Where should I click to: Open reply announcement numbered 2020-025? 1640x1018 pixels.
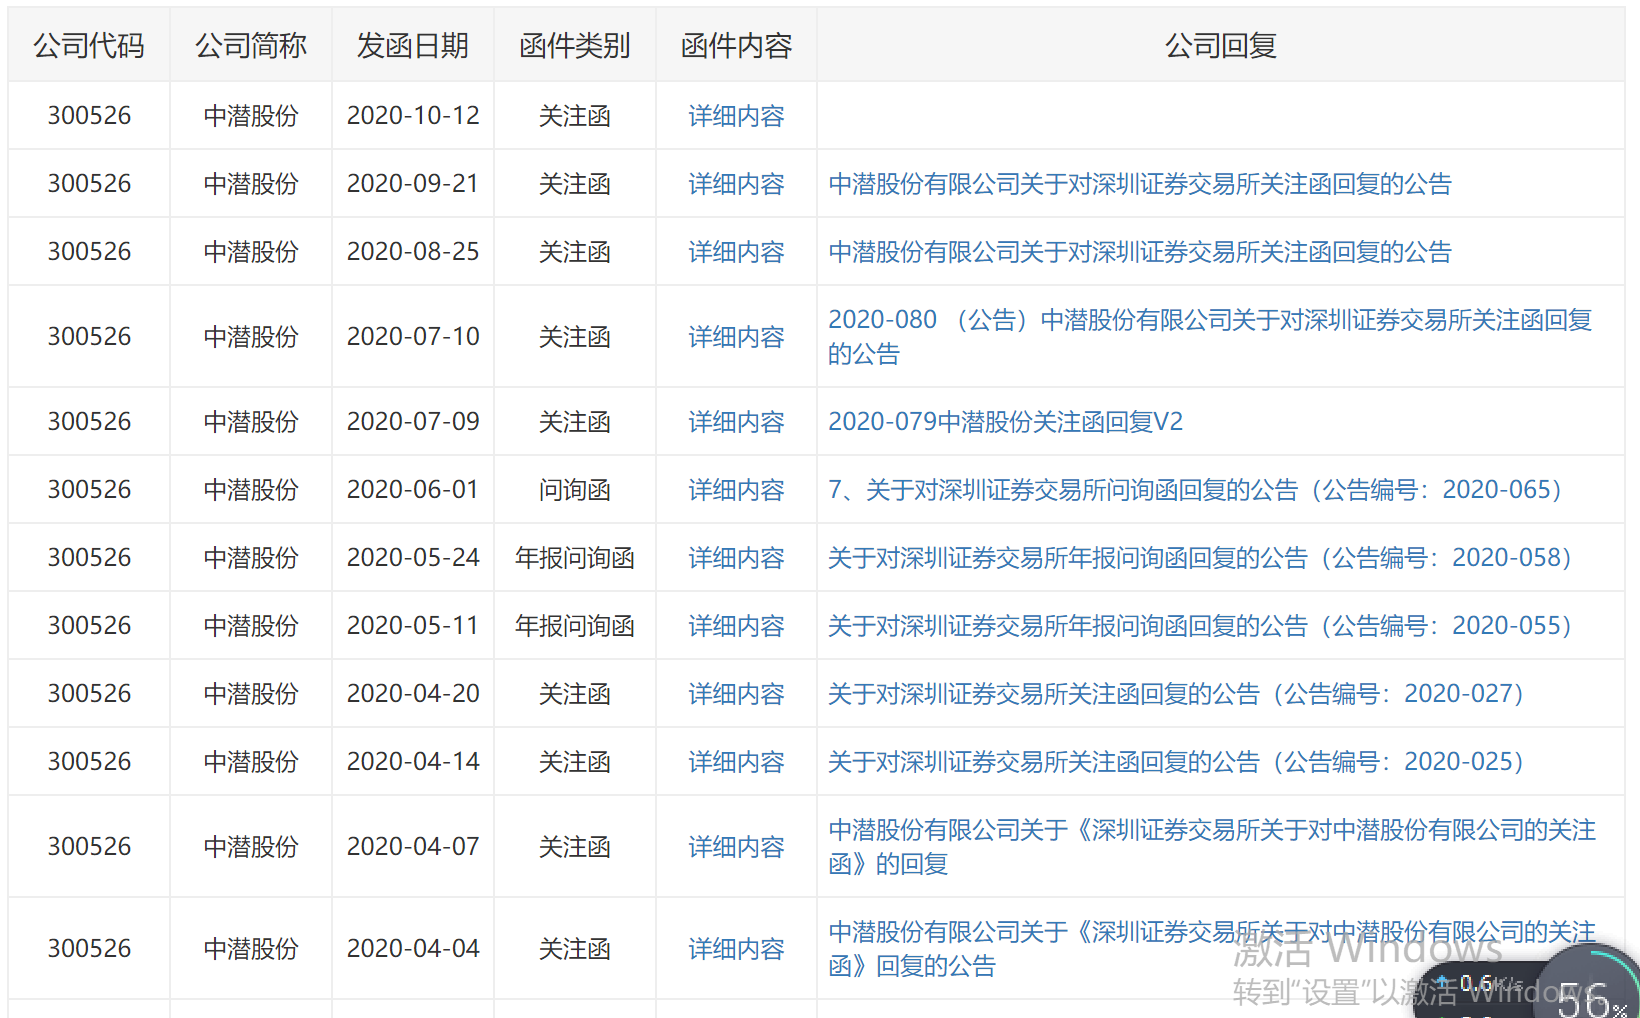(x=1176, y=762)
